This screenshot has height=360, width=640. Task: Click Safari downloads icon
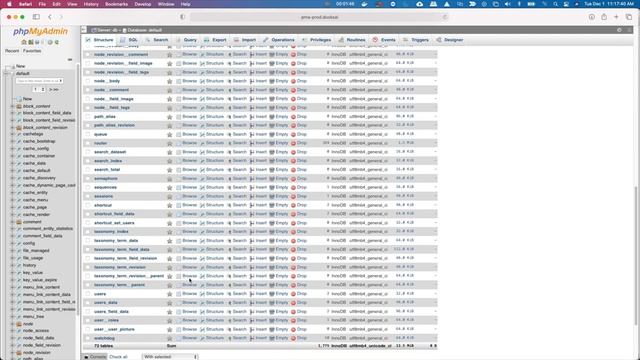pyautogui.click(x=591, y=17)
